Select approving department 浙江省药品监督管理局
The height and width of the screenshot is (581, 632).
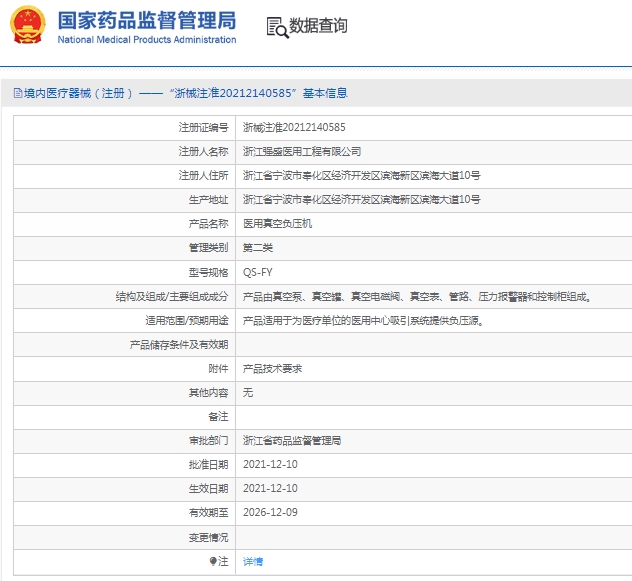(x=292, y=440)
